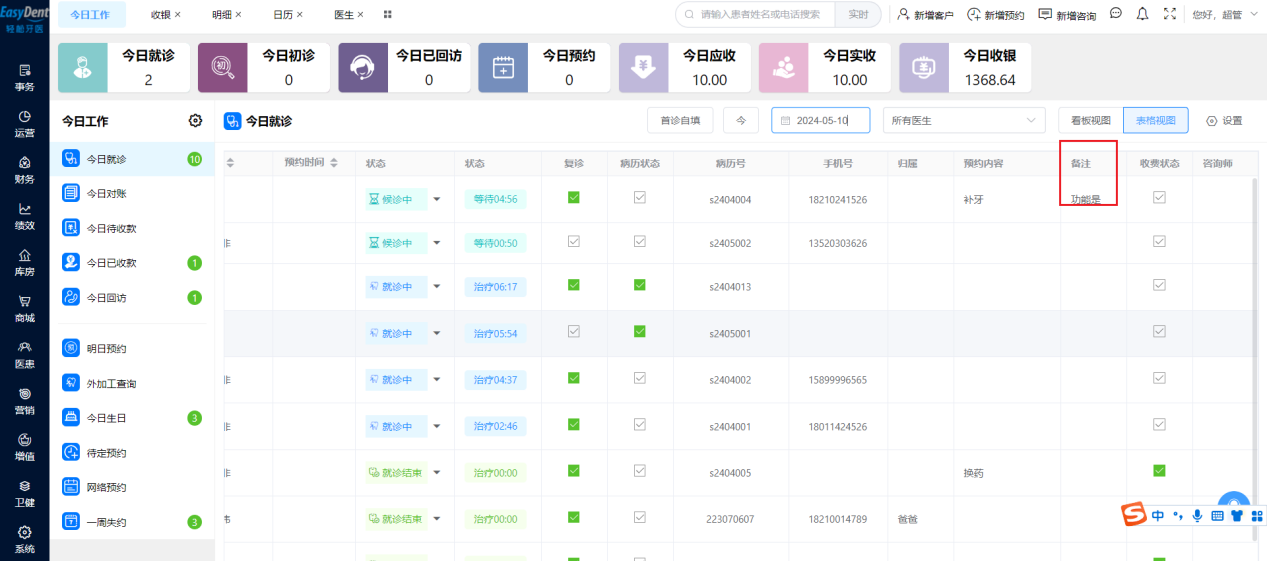Click the 今日实收 card icon
The image size is (1267, 561).
pos(784,68)
